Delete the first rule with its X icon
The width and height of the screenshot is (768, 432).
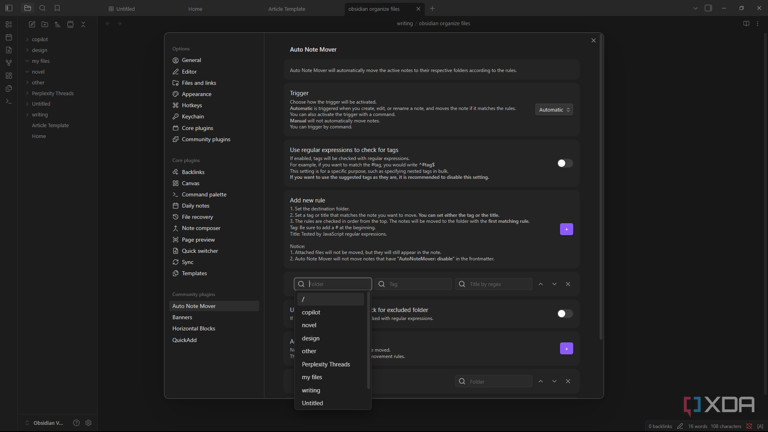click(568, 284)
